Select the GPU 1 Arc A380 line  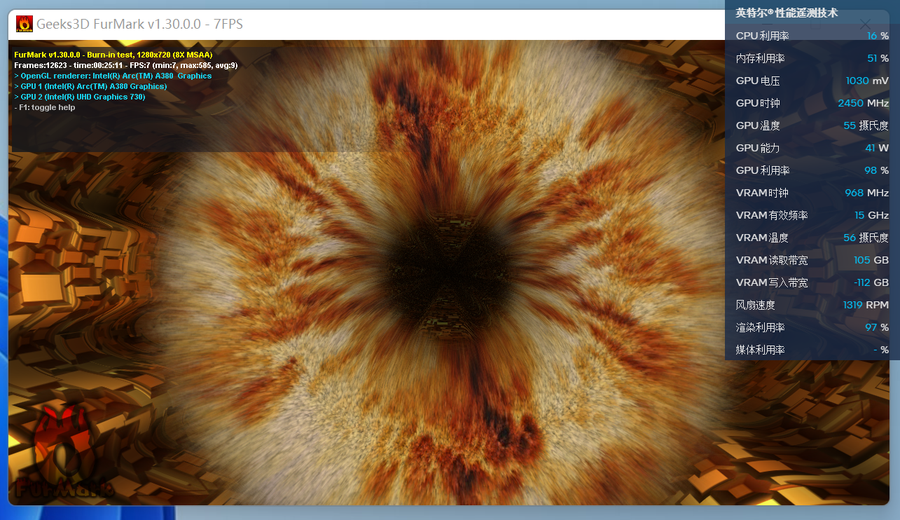pos(90,87)
